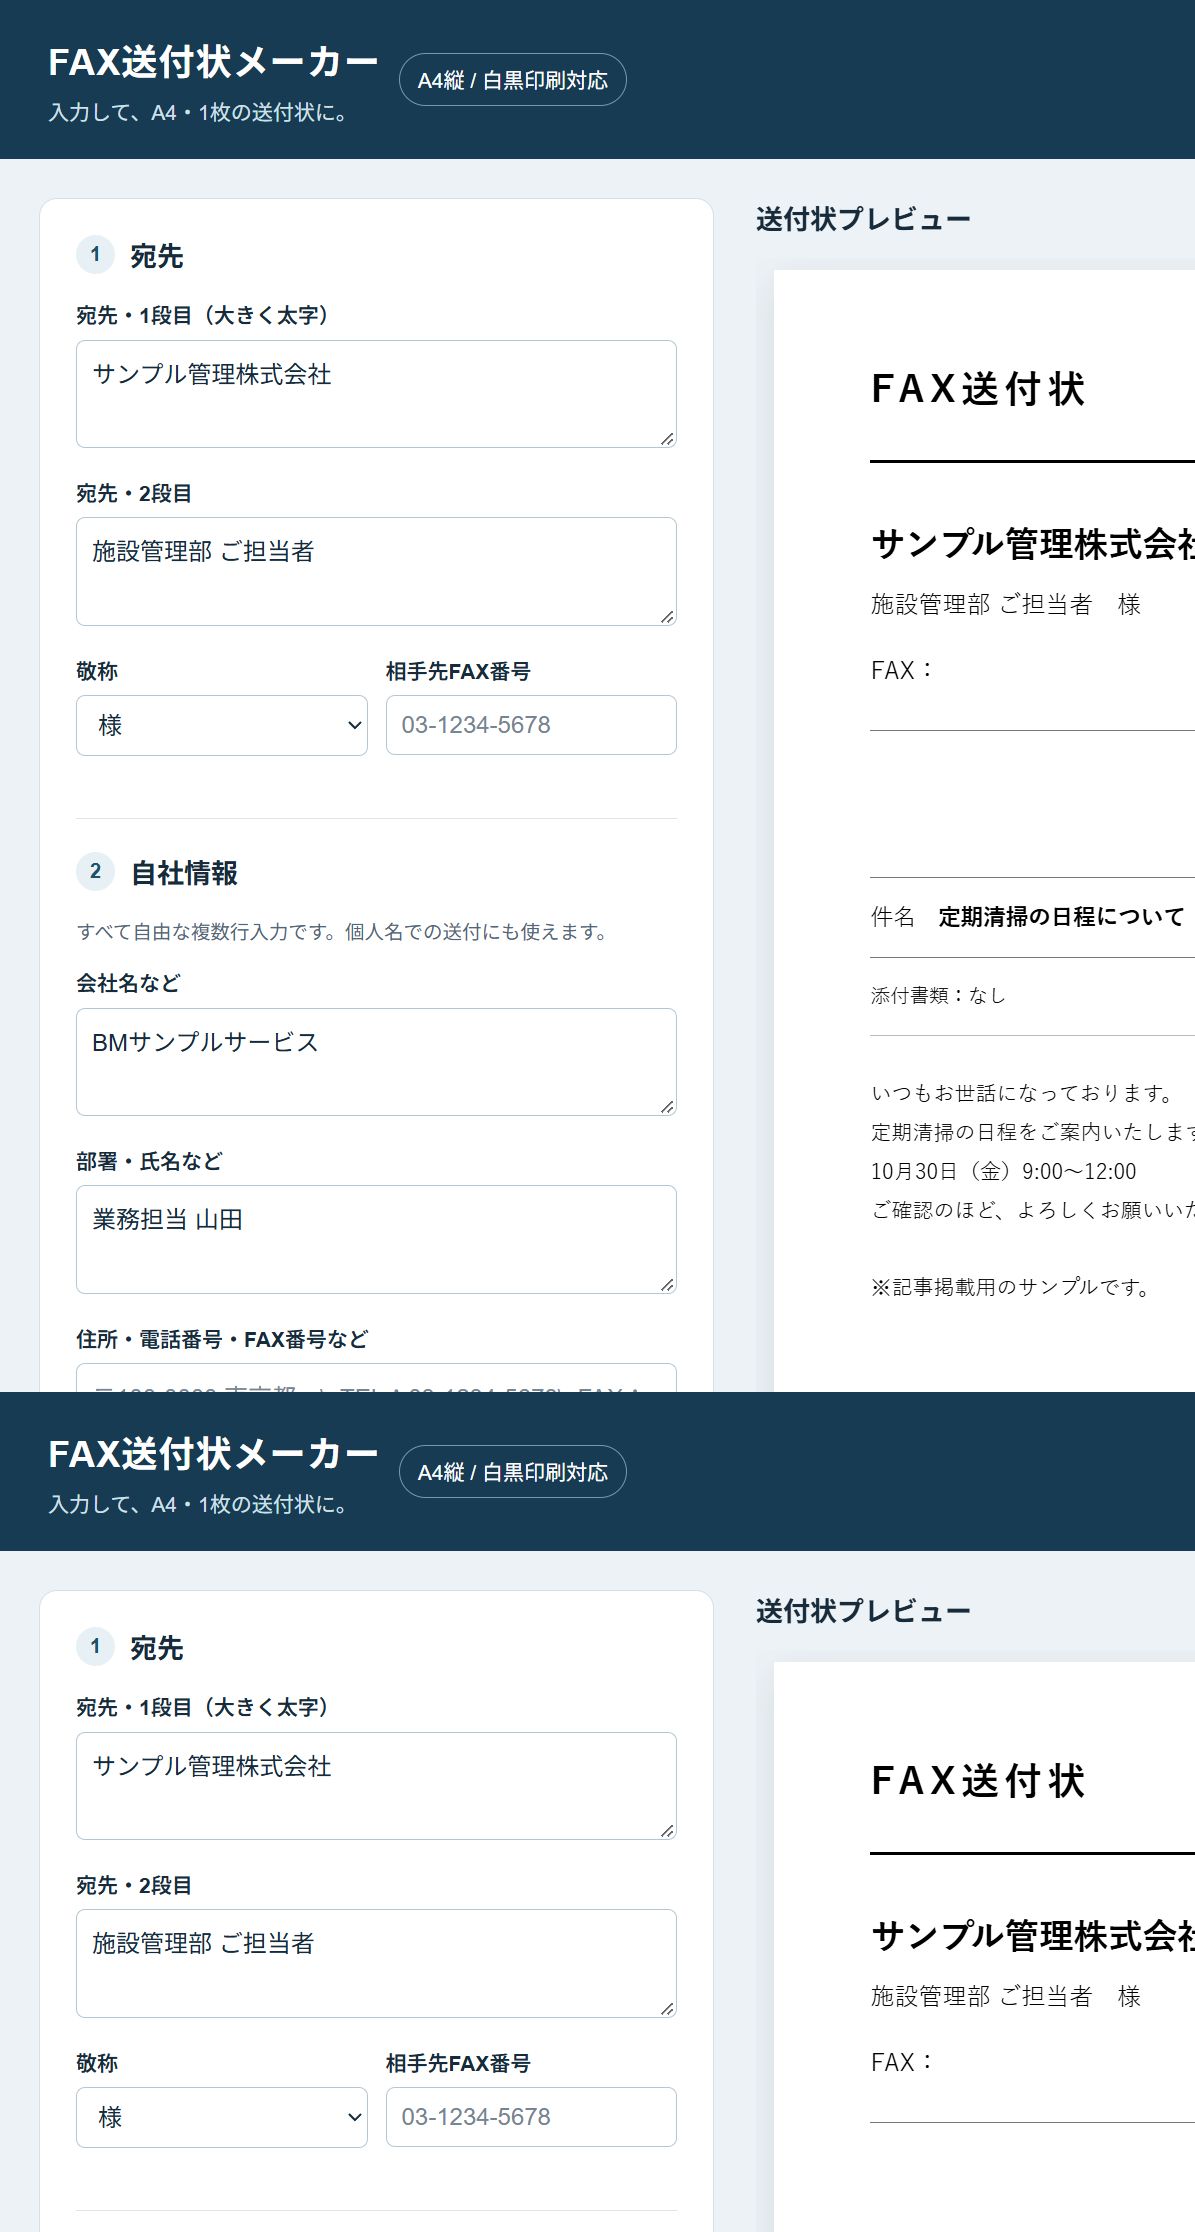This screenshot has height=2232, width=1195.
Task: Focus the upper 宛先・2段目 textarea
Action: click(376, 572)
